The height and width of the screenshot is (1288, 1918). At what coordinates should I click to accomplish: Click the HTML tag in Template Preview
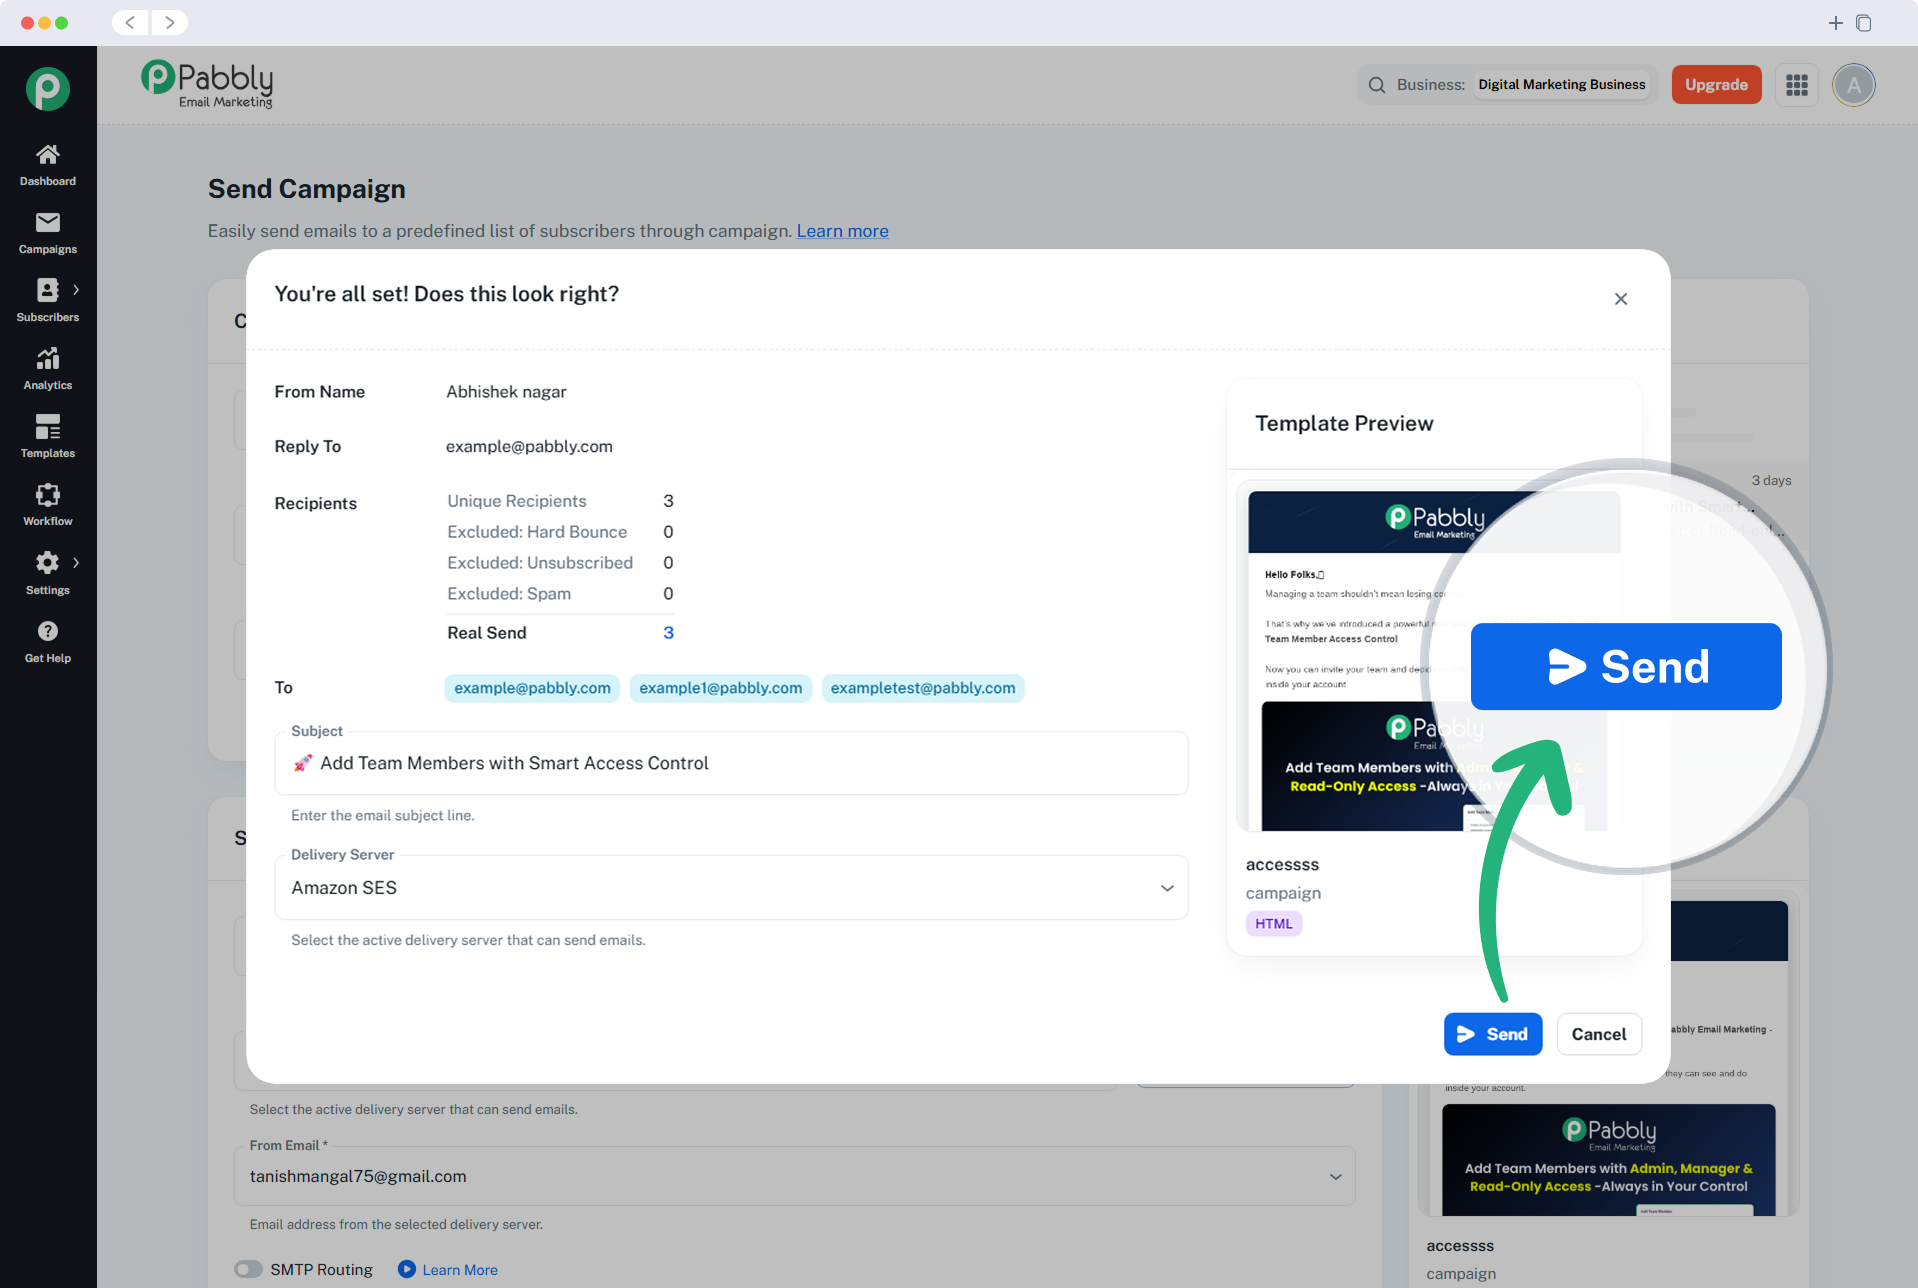[1274, 923]
